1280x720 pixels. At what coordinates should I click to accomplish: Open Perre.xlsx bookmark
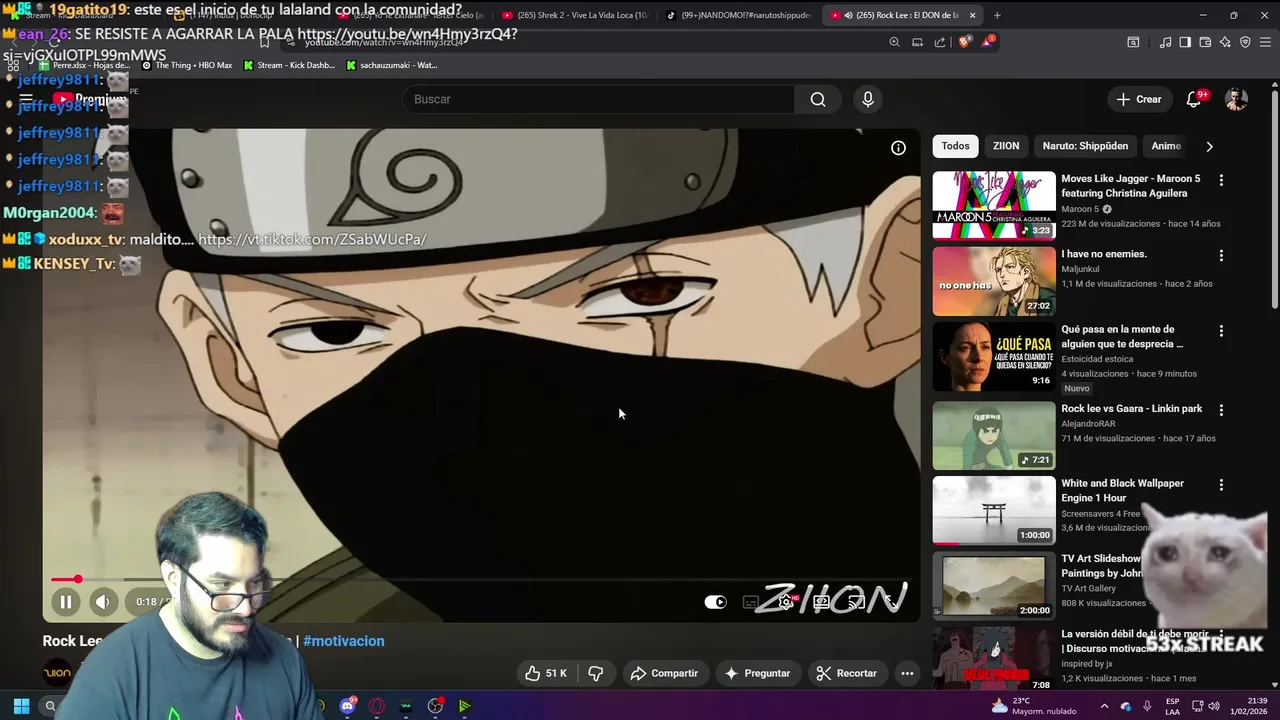tap(83, 65)
